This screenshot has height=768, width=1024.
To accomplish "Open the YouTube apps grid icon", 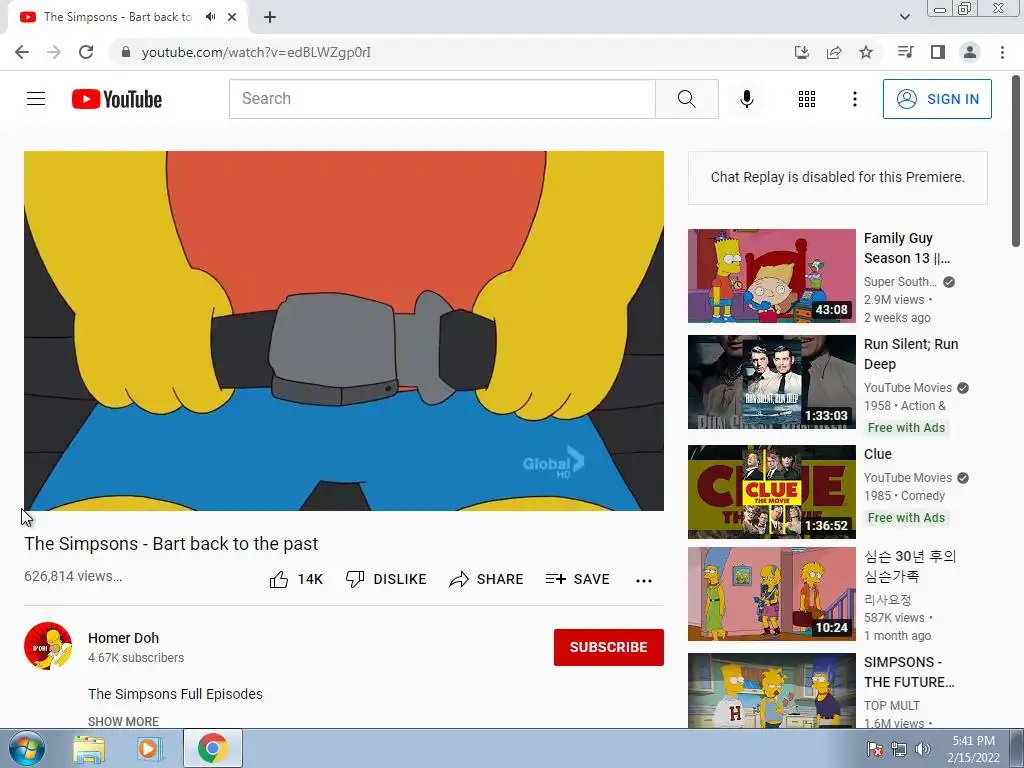I will point(807,99).
